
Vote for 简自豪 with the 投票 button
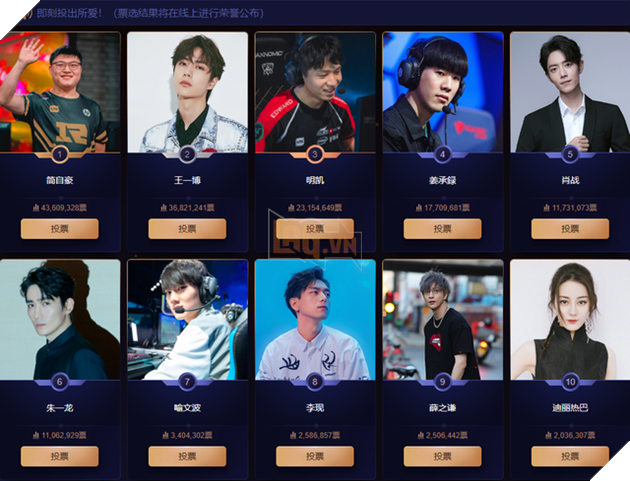click(59, 229)
